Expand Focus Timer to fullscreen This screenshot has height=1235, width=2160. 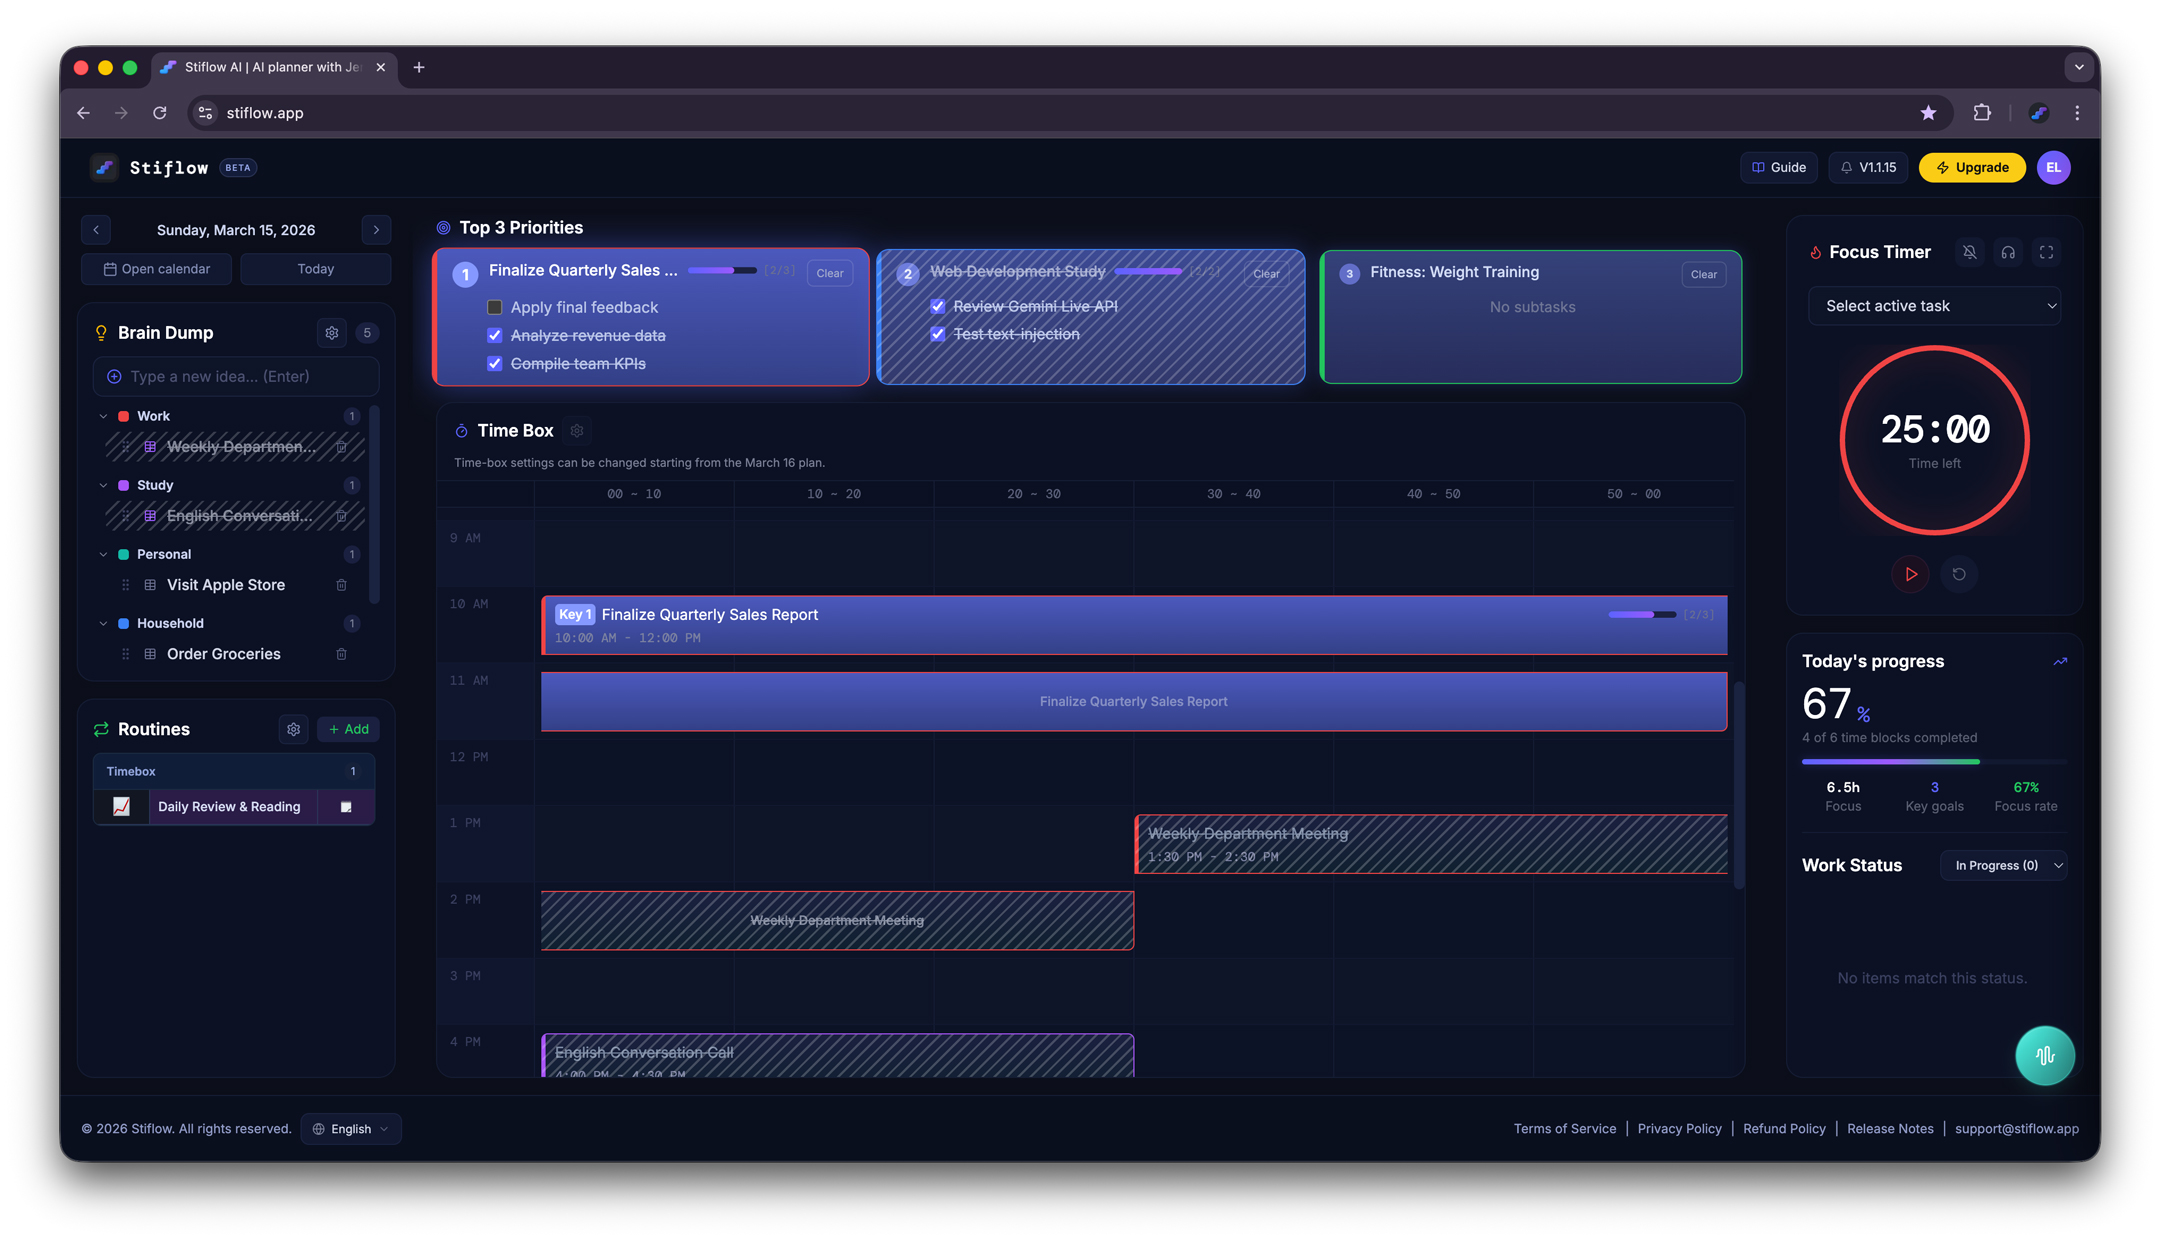(2047, 253)
